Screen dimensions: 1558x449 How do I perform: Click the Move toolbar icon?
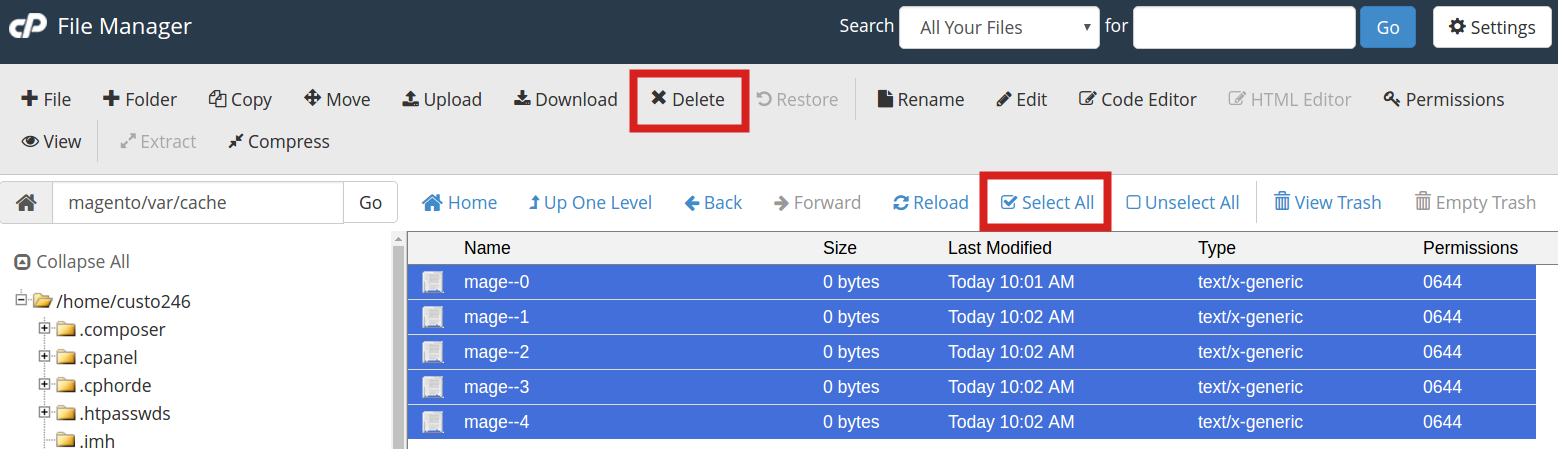point(312,99)
